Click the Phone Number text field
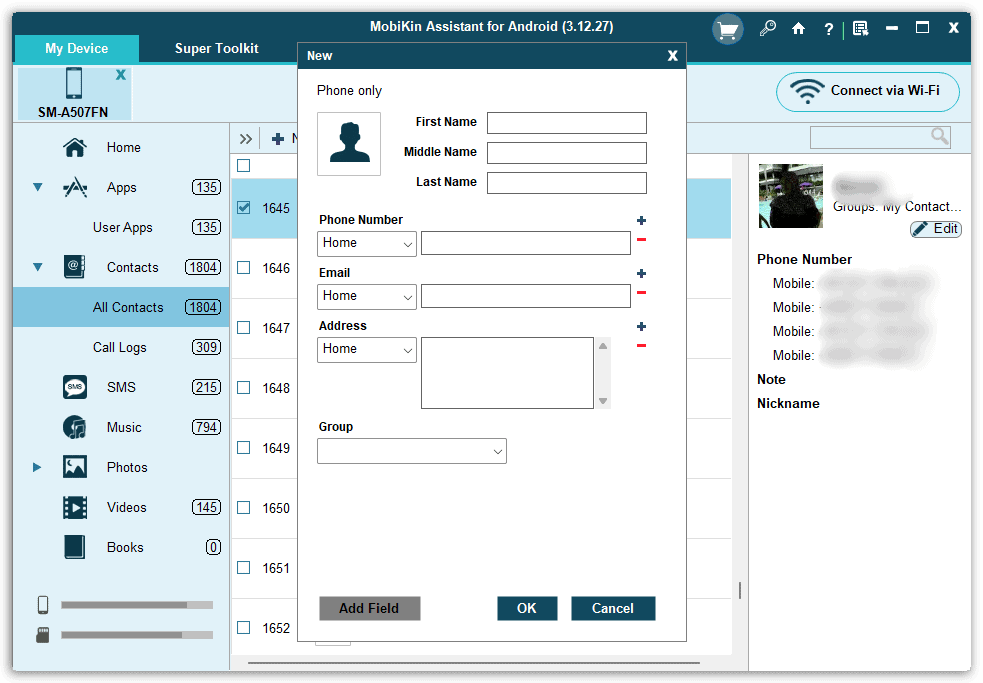The height and width of the screenshot is (683, 983). coord(526,243)
